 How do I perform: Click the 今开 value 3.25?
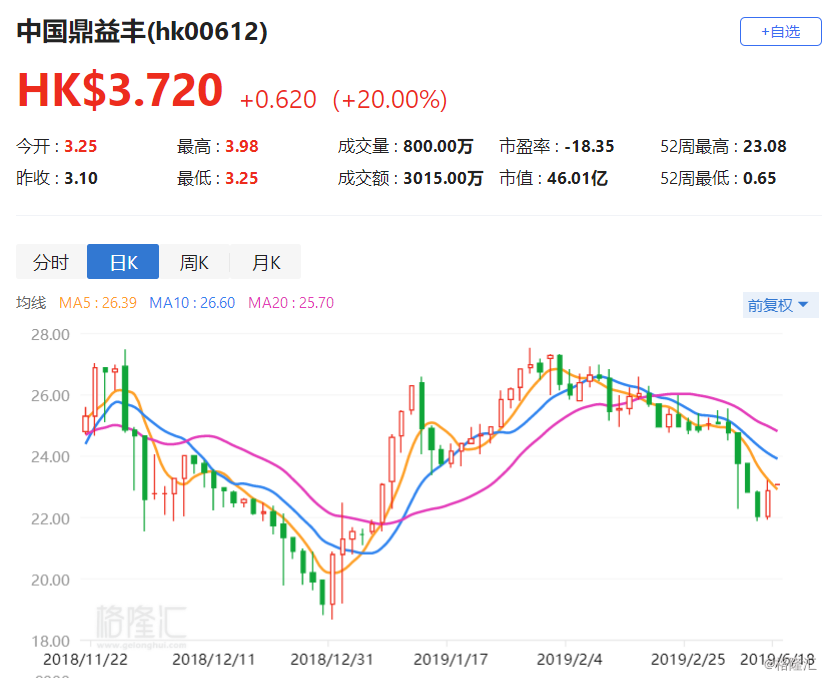(x=80, y=146)
